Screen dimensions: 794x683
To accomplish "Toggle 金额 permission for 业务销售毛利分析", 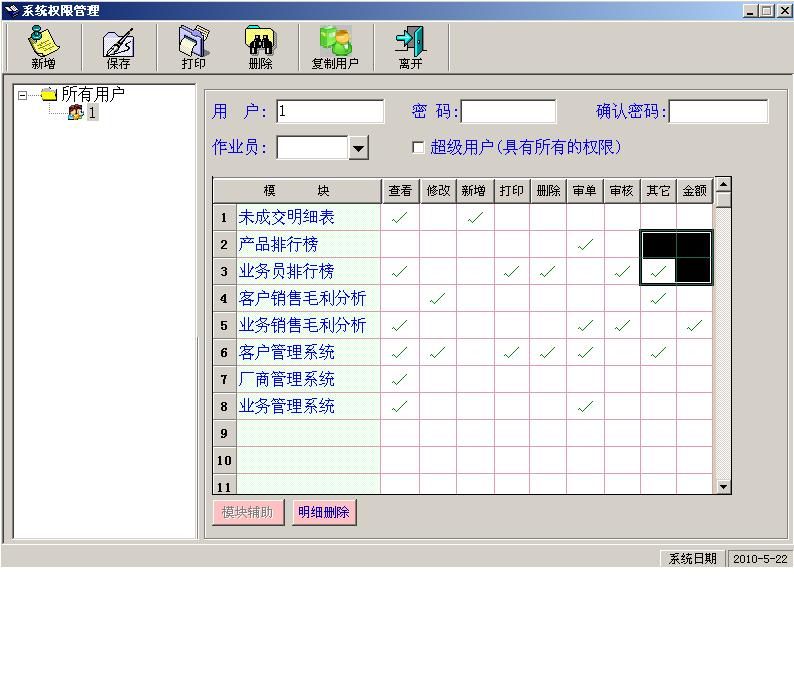I will tap(694, 325).
